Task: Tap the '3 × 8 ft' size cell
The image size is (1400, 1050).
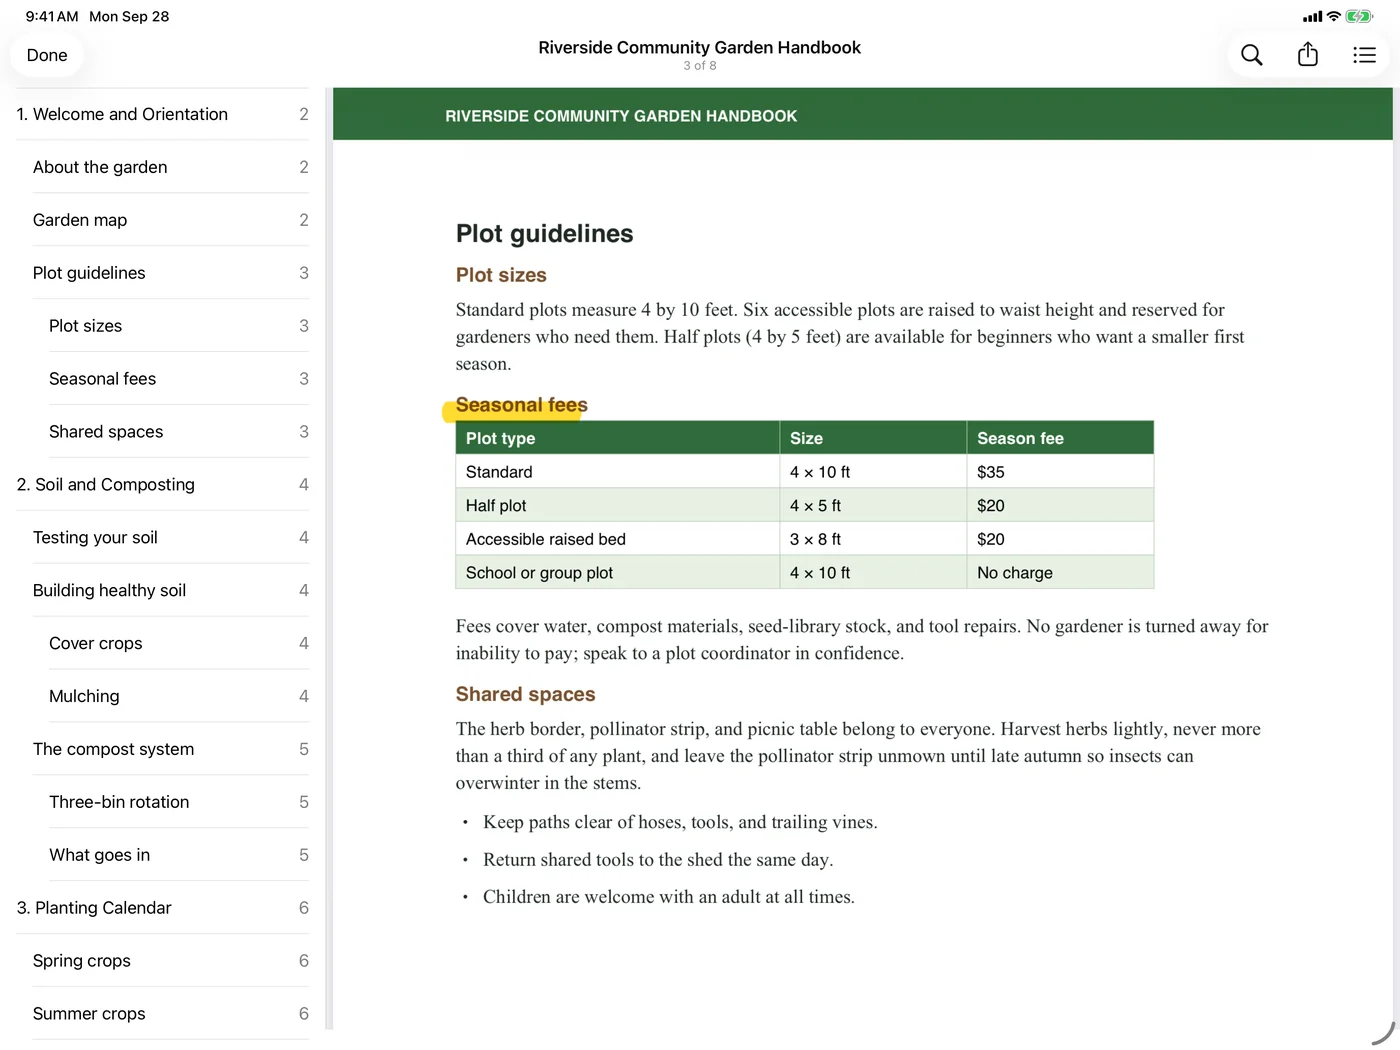Action: pos(873,539)
